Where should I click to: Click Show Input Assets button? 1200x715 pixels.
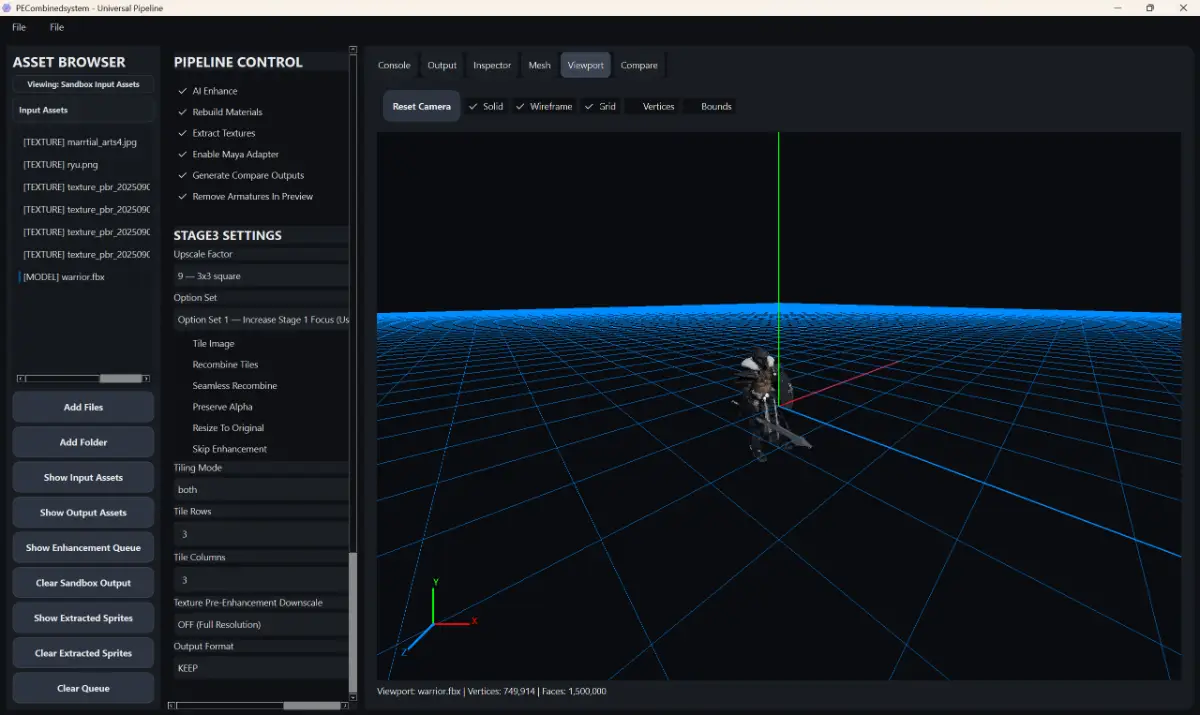83,477
